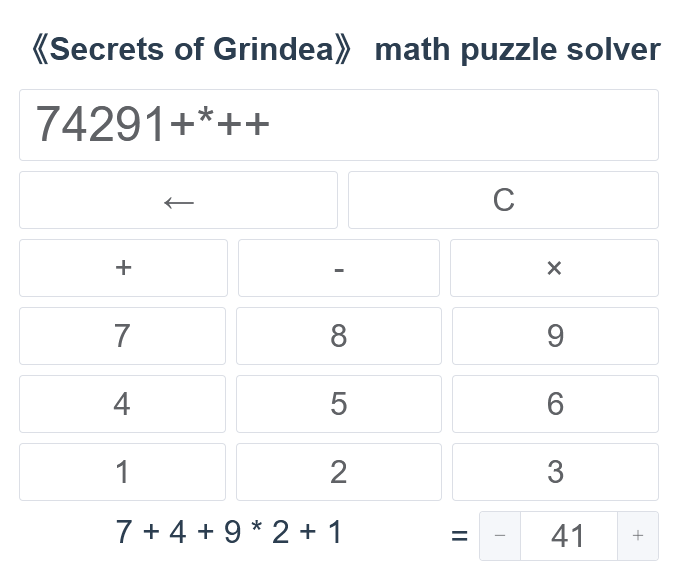Tap the digit 2 key
The image size is (686, 579).
tap(339, 472)
